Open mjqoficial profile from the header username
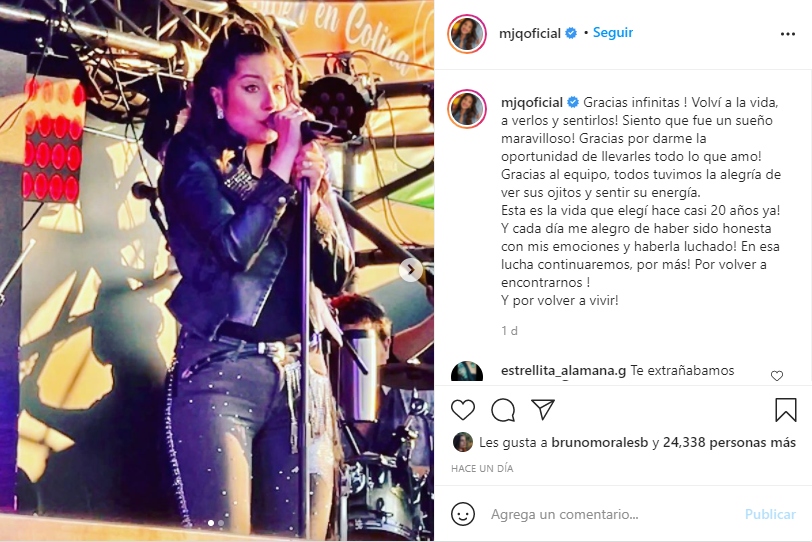The height and width of the screenshot is (542, 812). tap(530, 33)
